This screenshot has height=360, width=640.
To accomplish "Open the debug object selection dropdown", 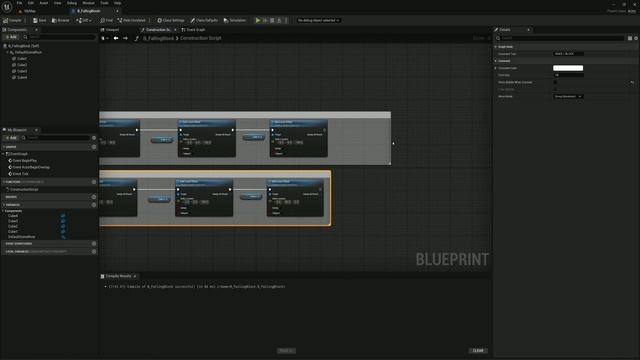I will (318, 20).
